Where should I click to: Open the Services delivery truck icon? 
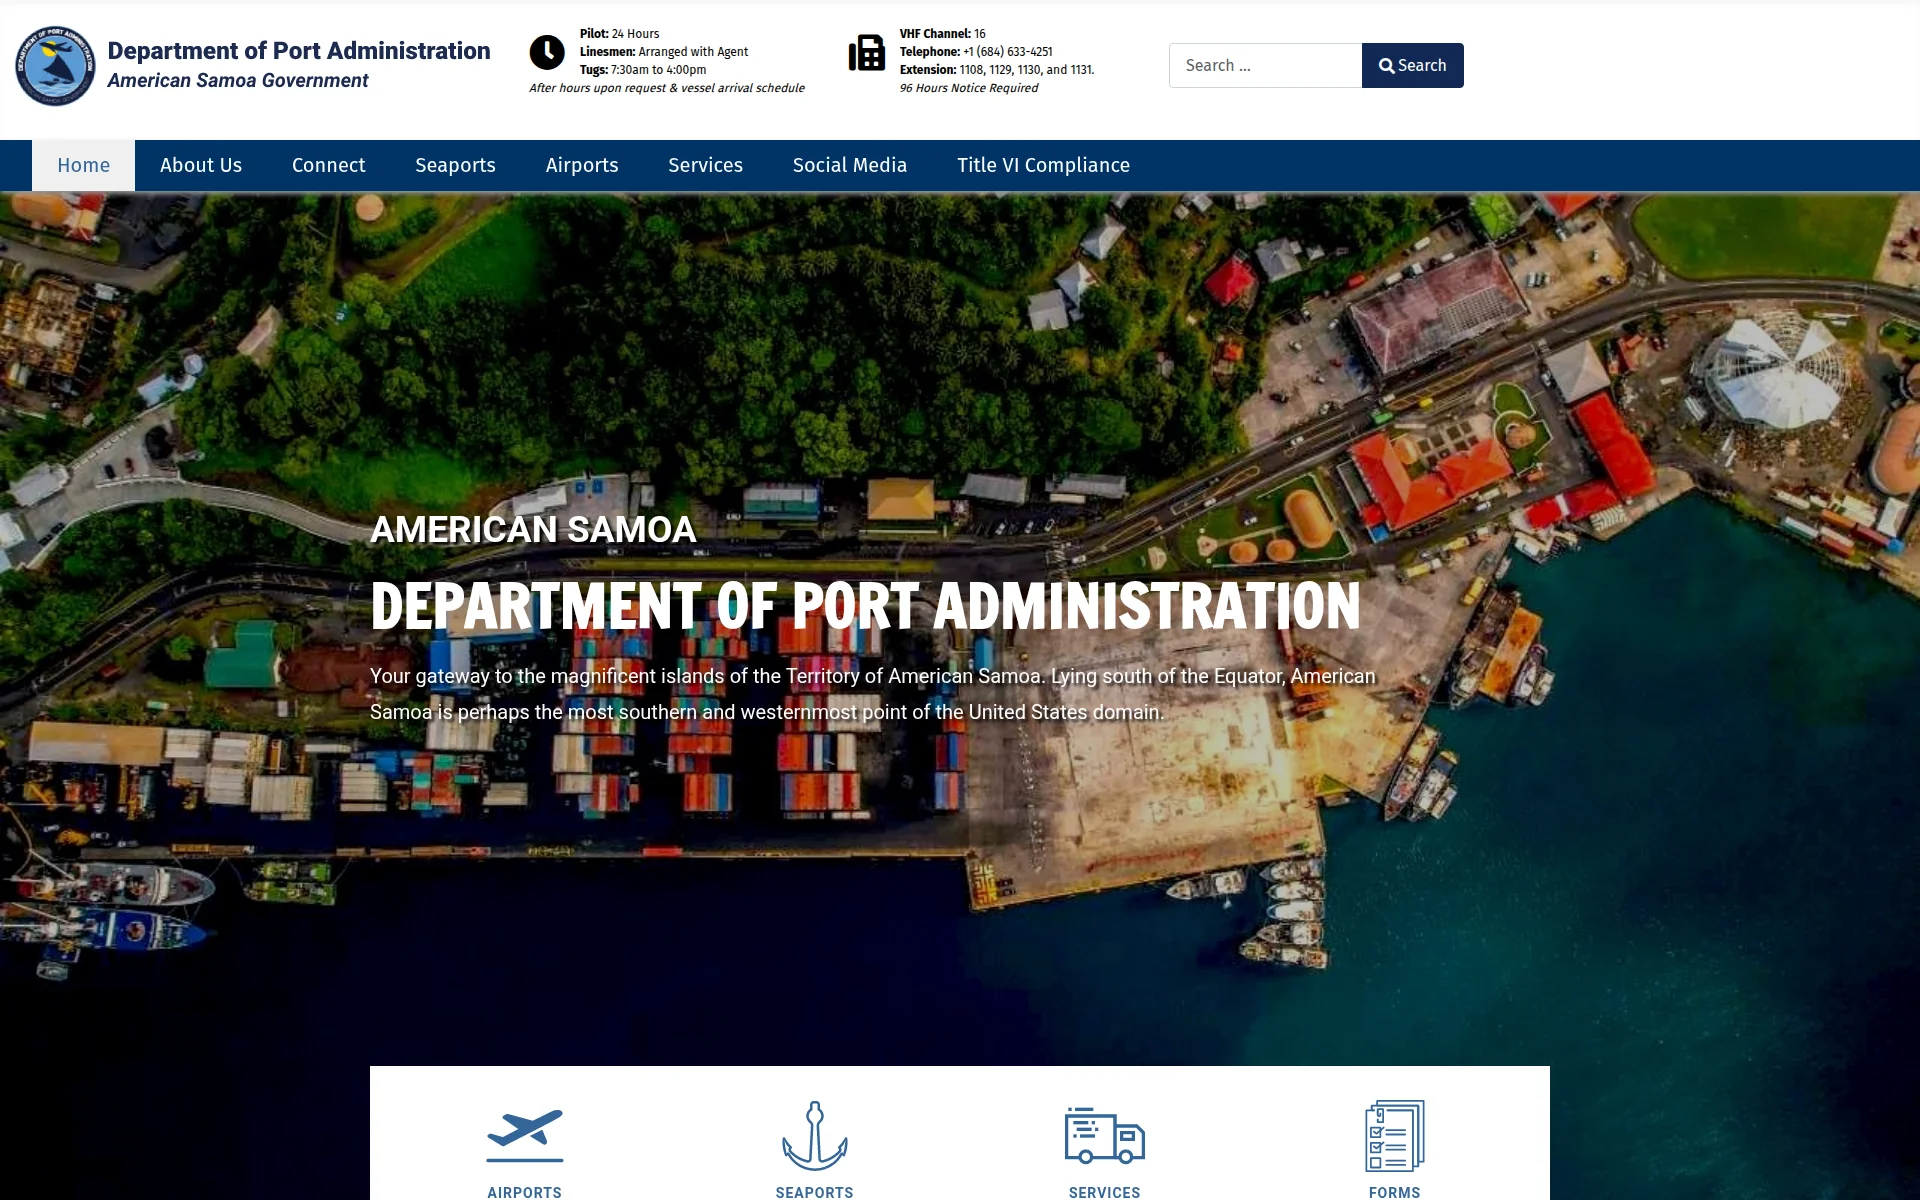coord(1105,1136)
